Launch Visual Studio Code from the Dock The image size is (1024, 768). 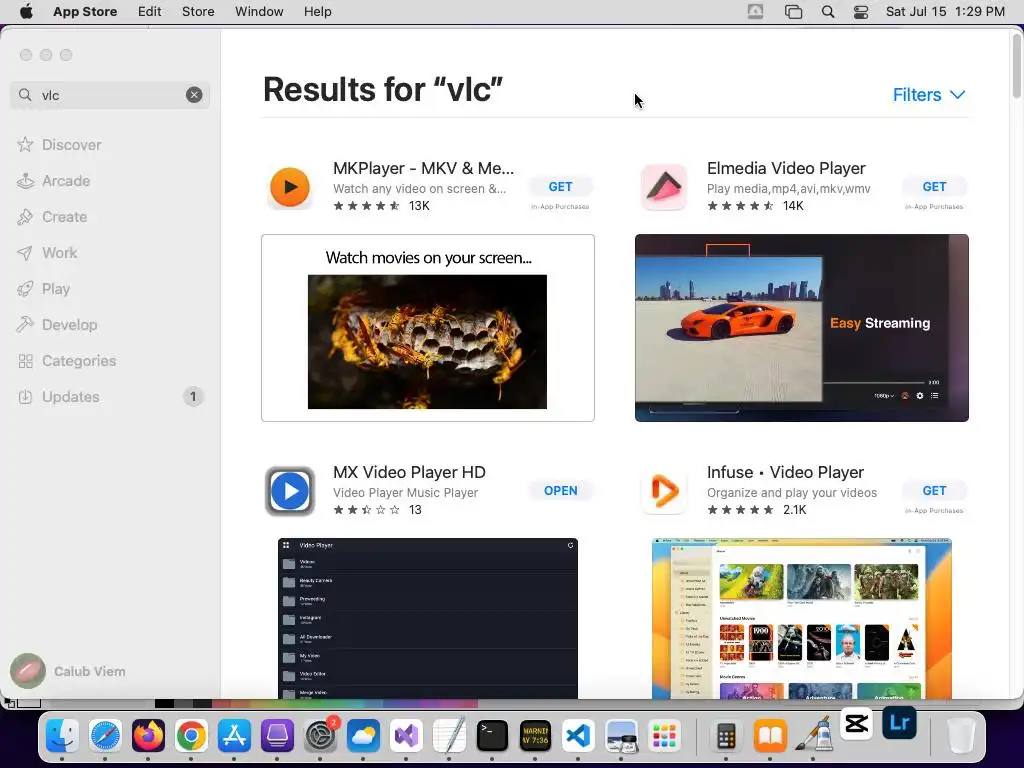pos(578,737)
